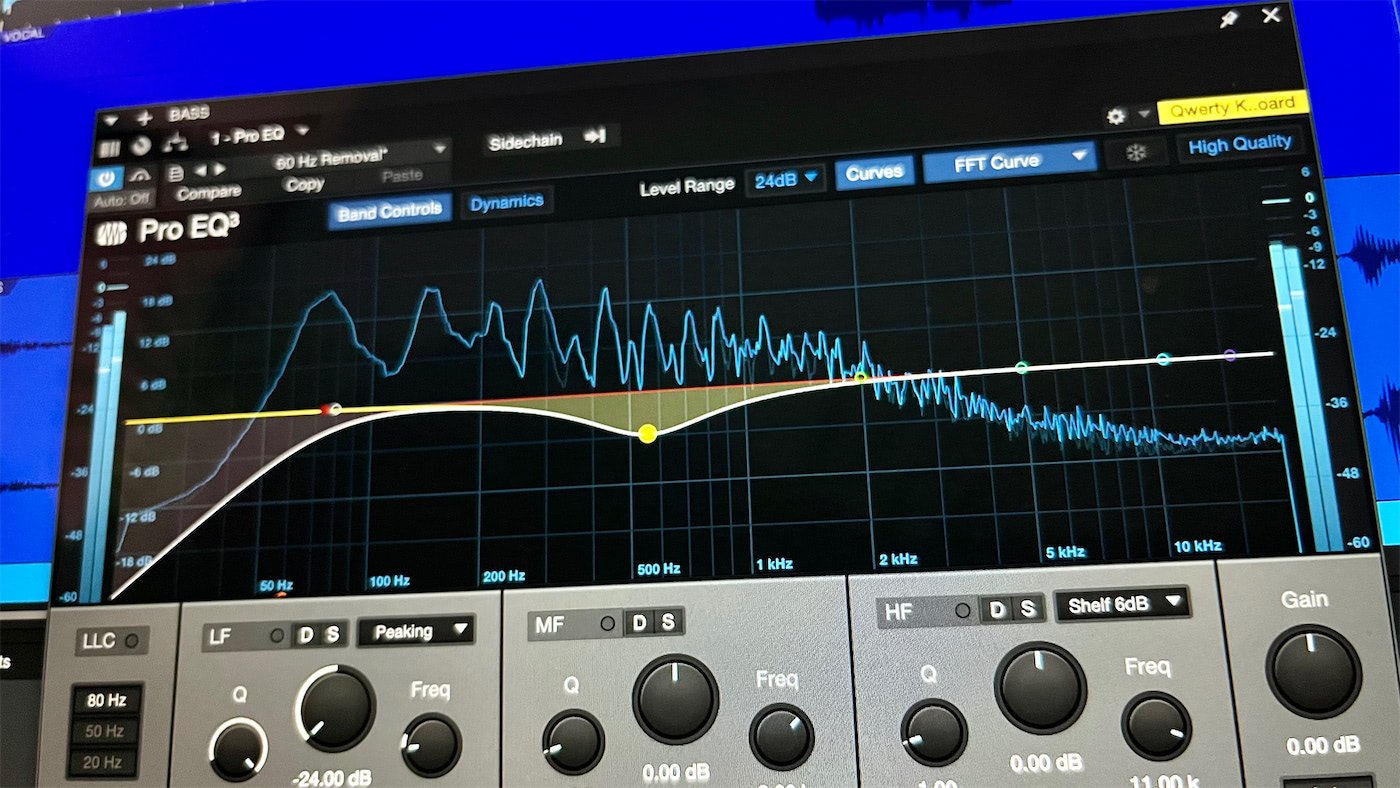Select the 50 Hz LLC frequency option
1400x788 pixels.
tap(104, 731)
